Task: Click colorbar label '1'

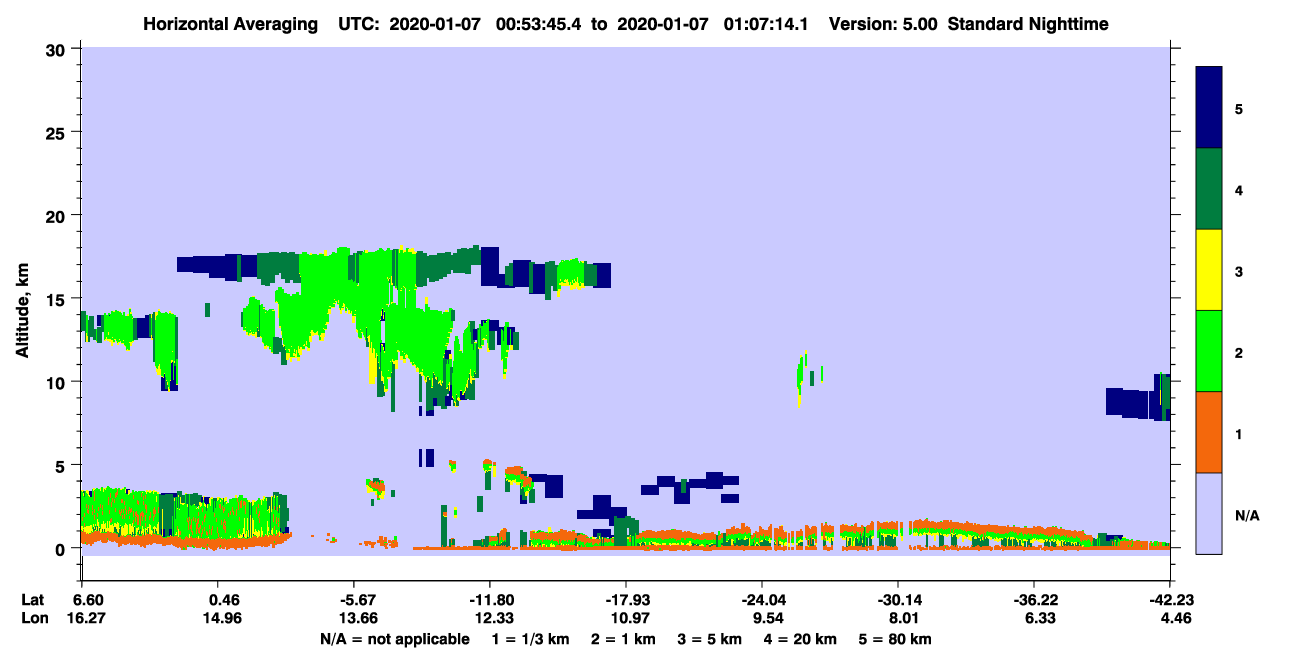Action: 1239,434
